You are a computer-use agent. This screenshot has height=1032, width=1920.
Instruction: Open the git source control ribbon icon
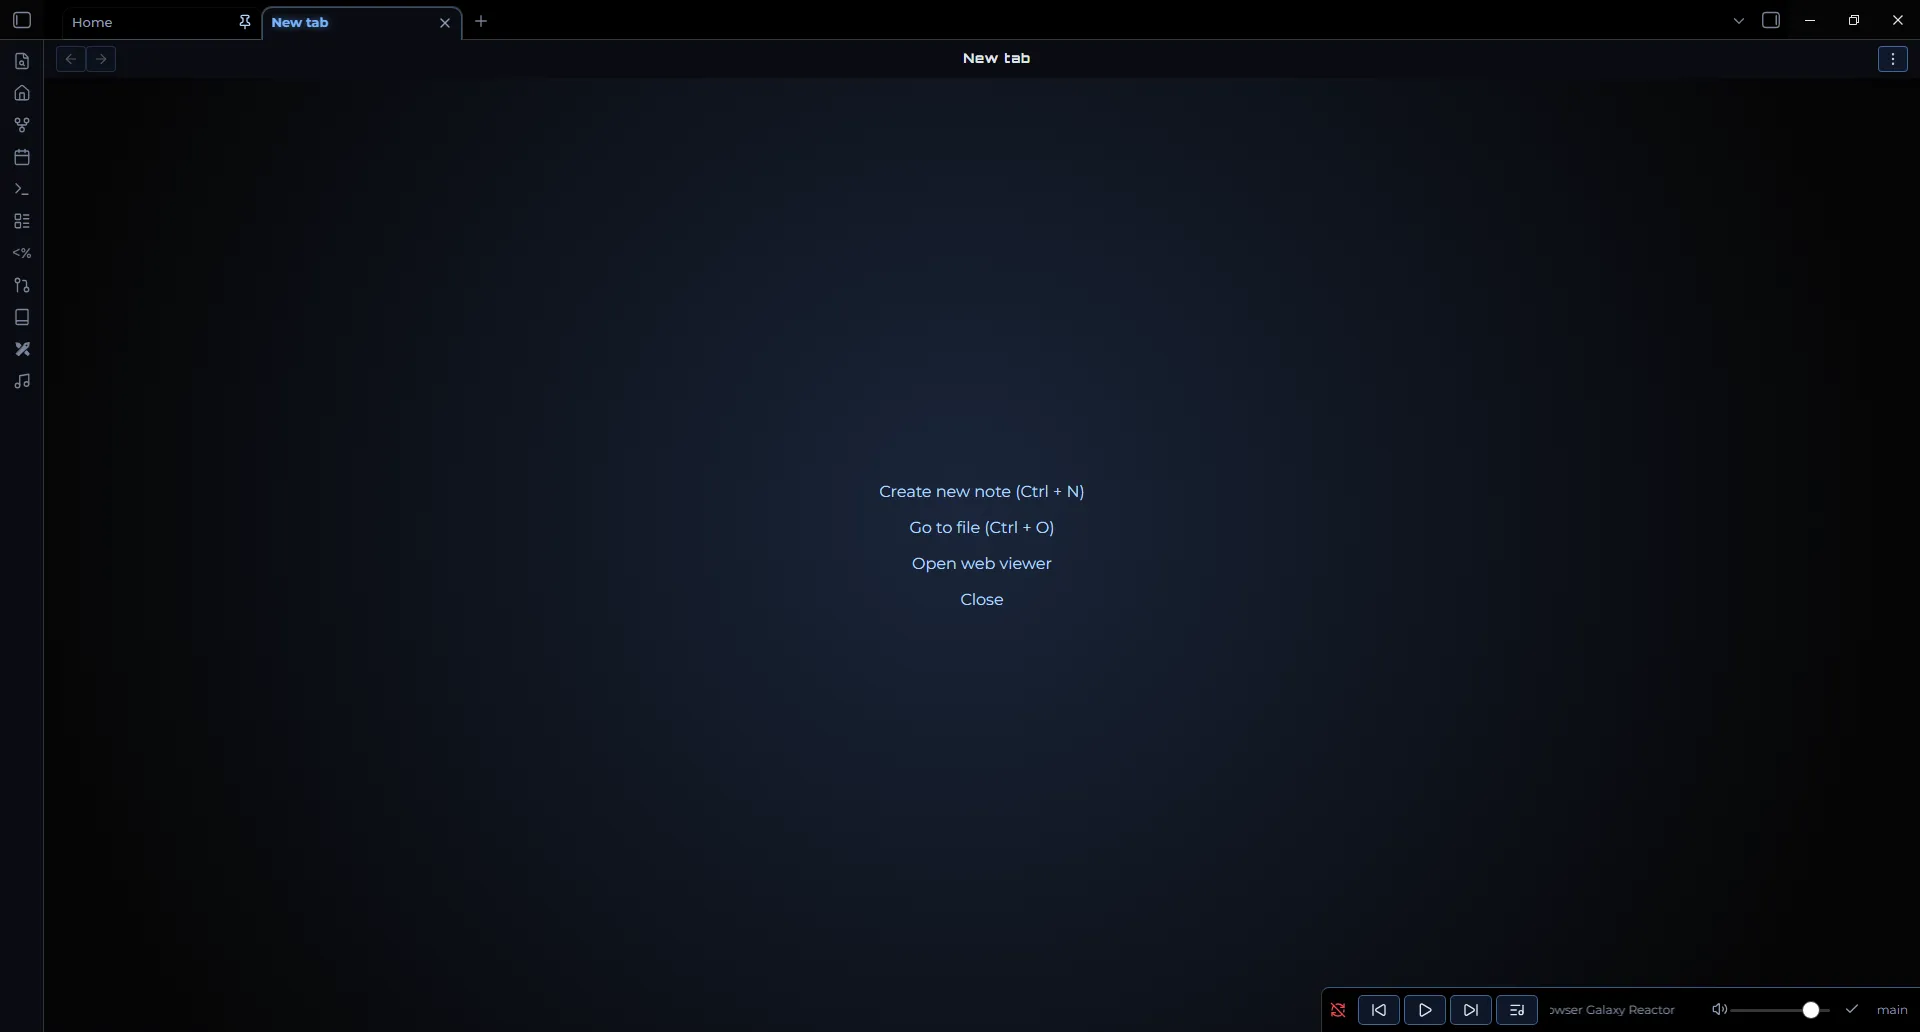(x=22, y=285)
